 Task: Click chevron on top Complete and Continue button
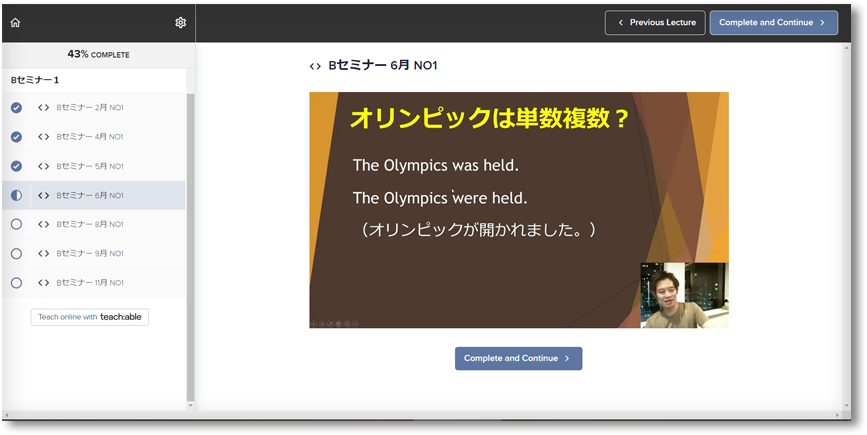[x=823, y=22]
